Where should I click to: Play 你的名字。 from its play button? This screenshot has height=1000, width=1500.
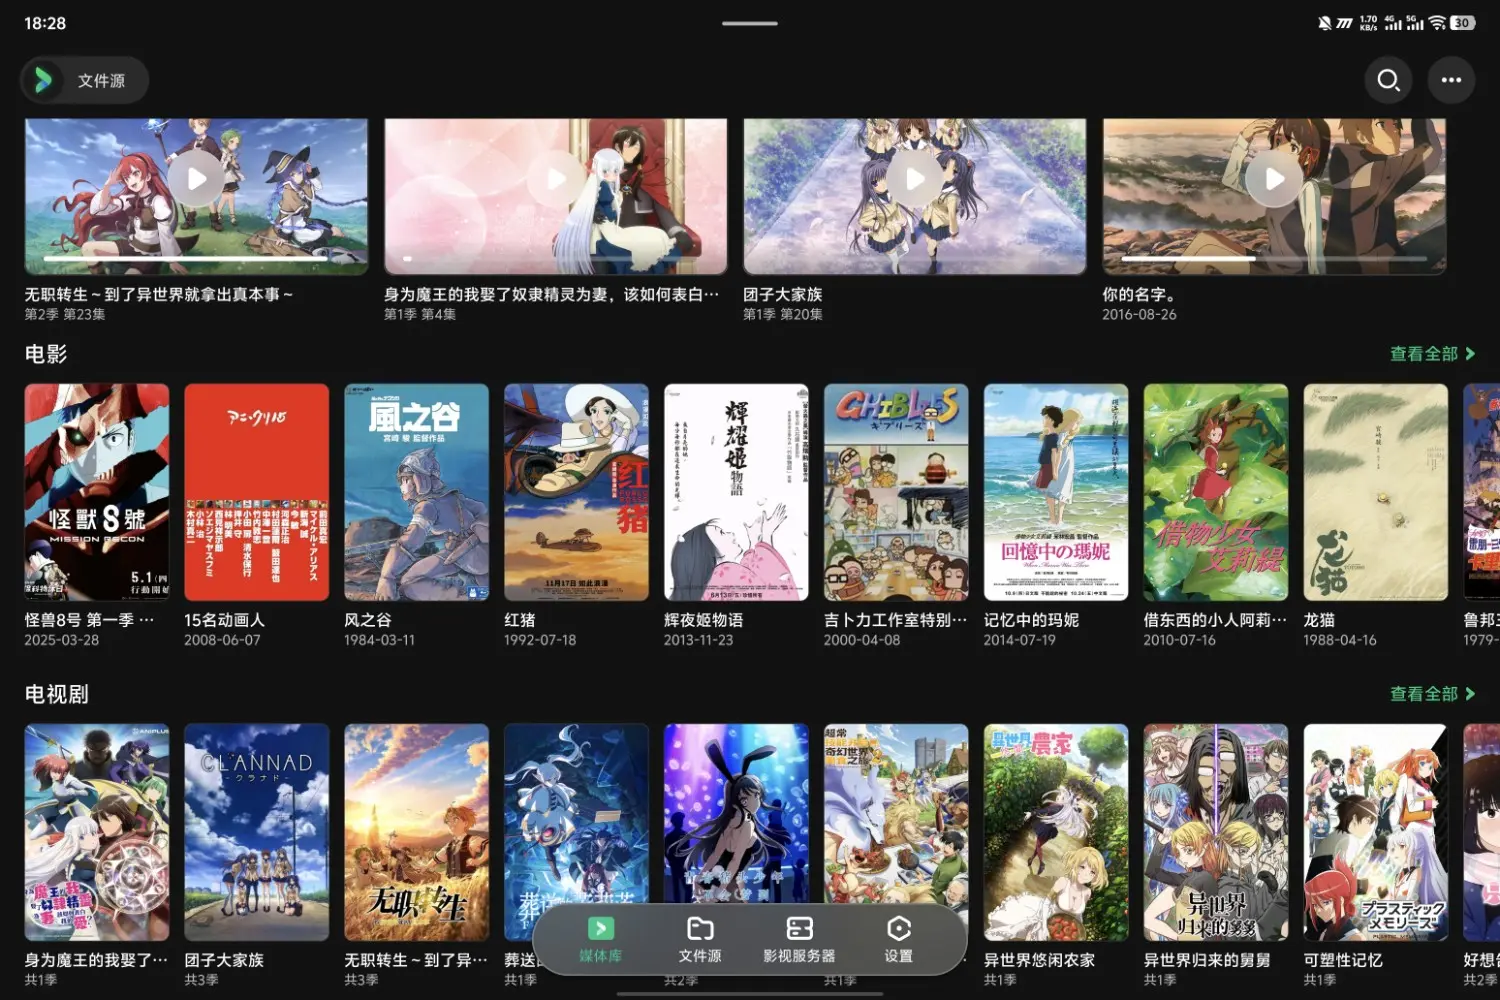click(x=1274, y=179)
